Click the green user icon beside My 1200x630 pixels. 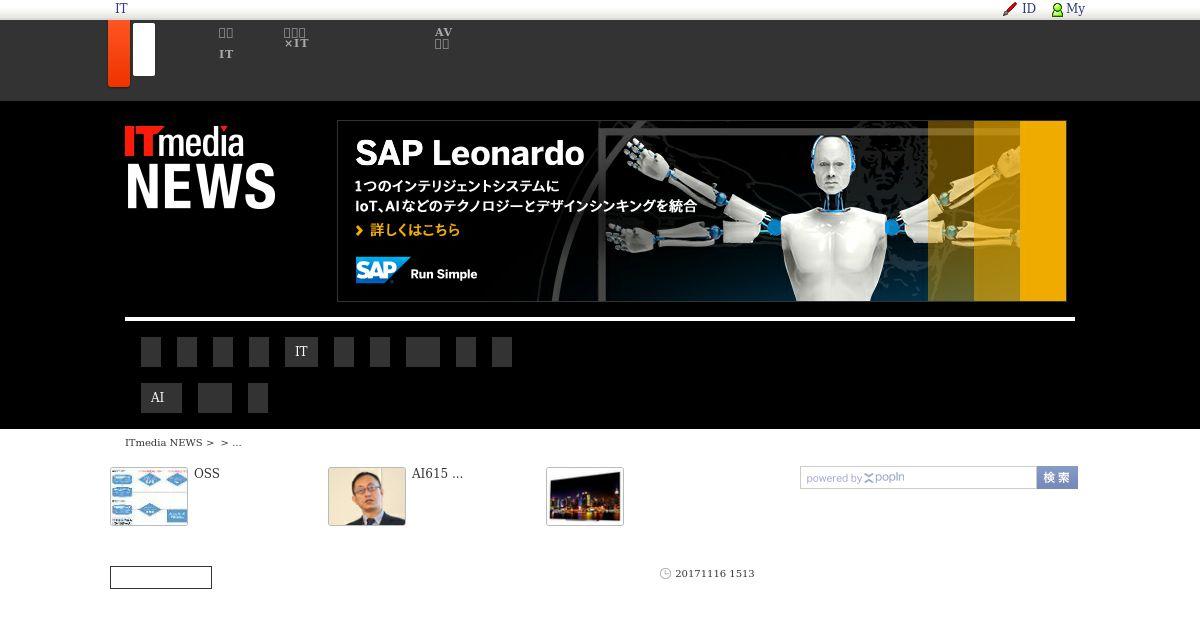1057,10
